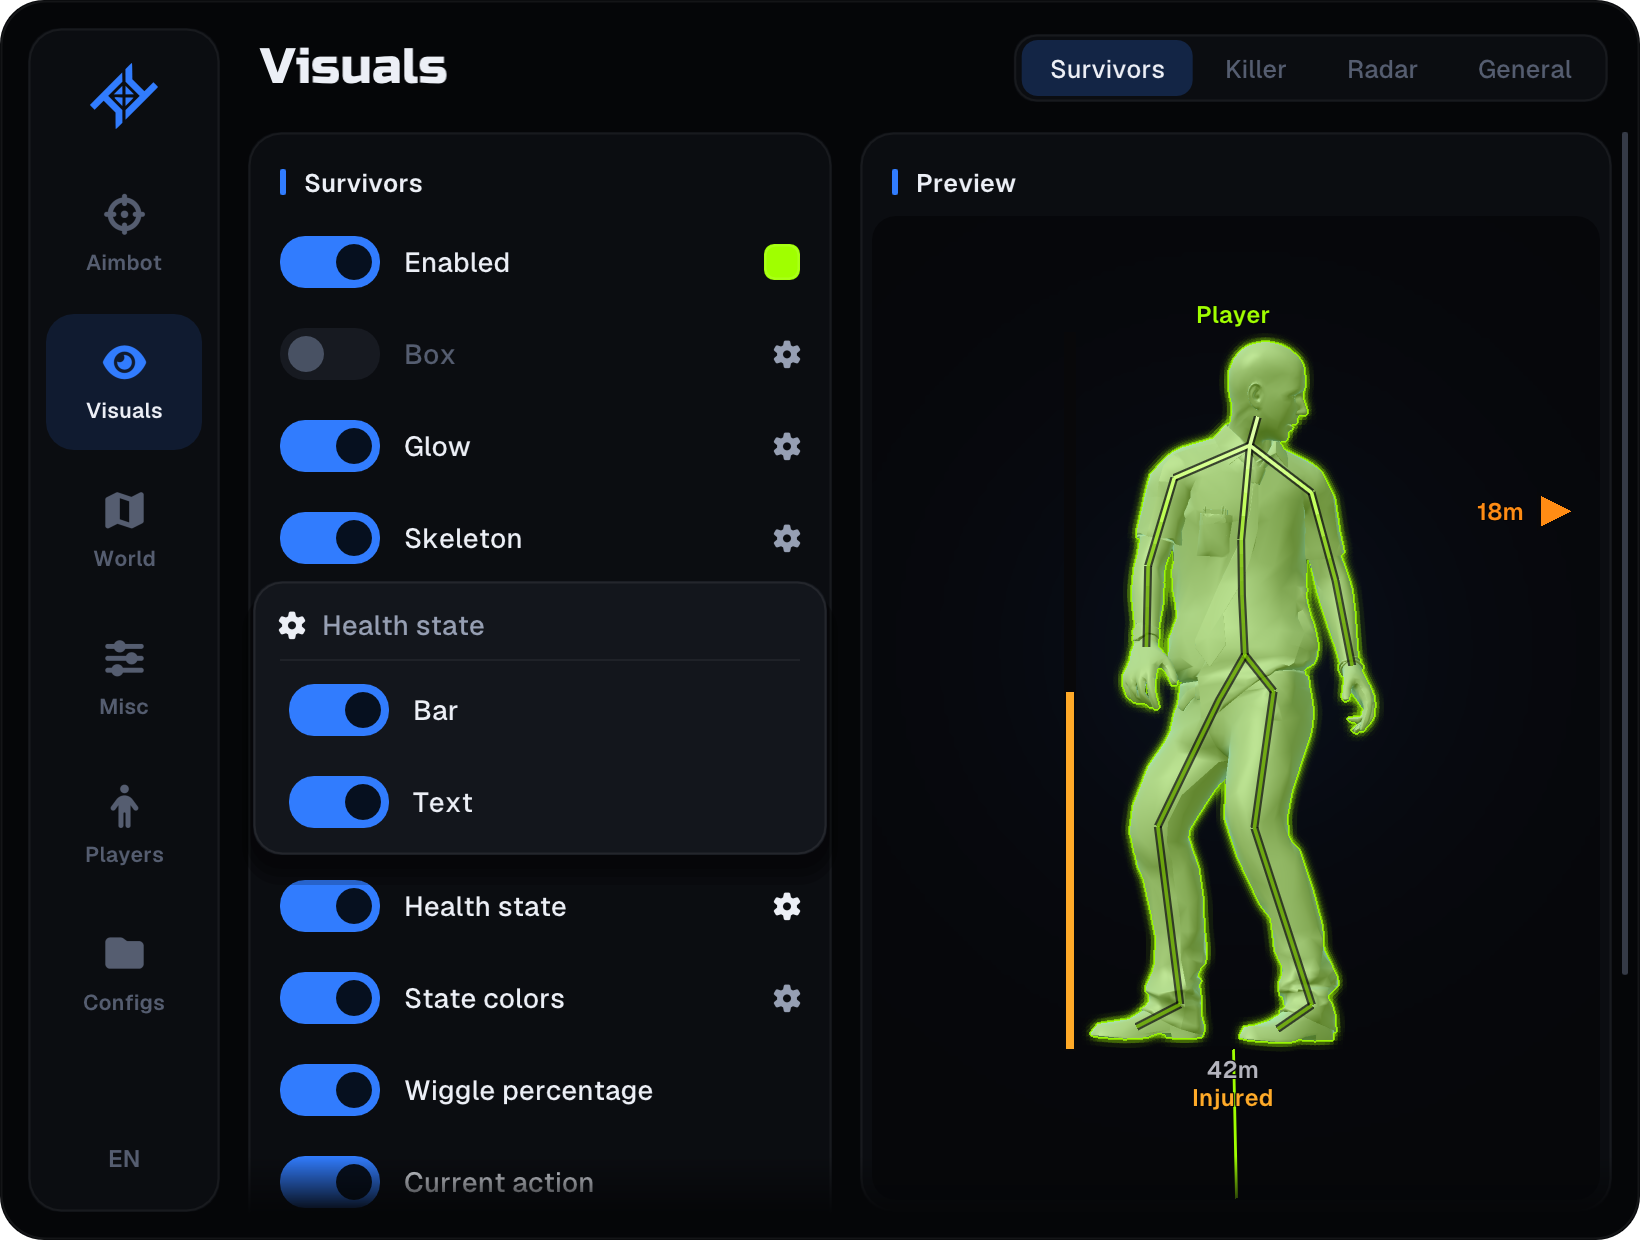Open Glow settings gear

click(787, 446)
